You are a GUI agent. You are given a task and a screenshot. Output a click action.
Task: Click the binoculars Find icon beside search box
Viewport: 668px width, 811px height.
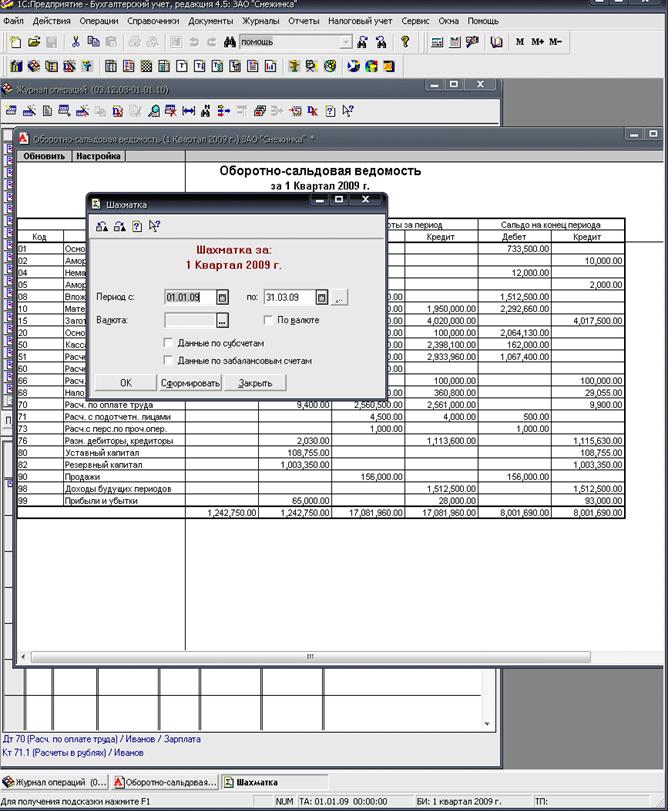tap(230, 42)
